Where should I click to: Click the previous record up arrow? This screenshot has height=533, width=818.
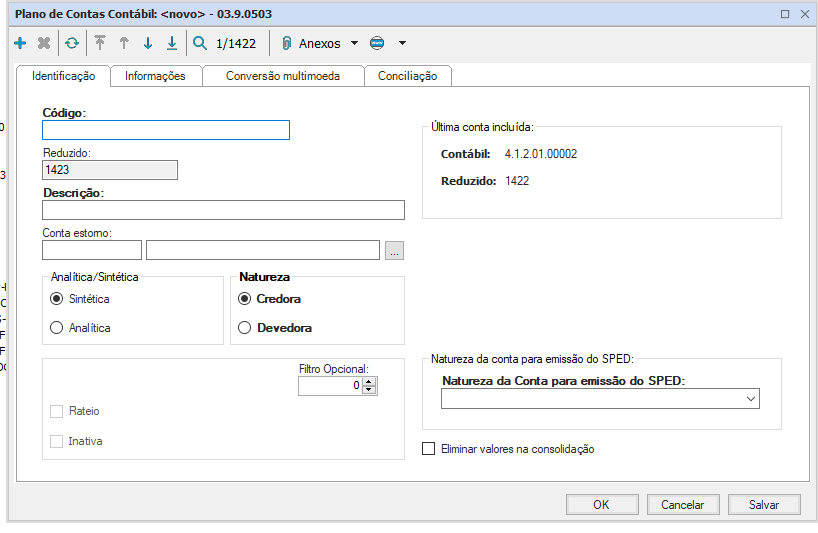(x=124, y=44)
